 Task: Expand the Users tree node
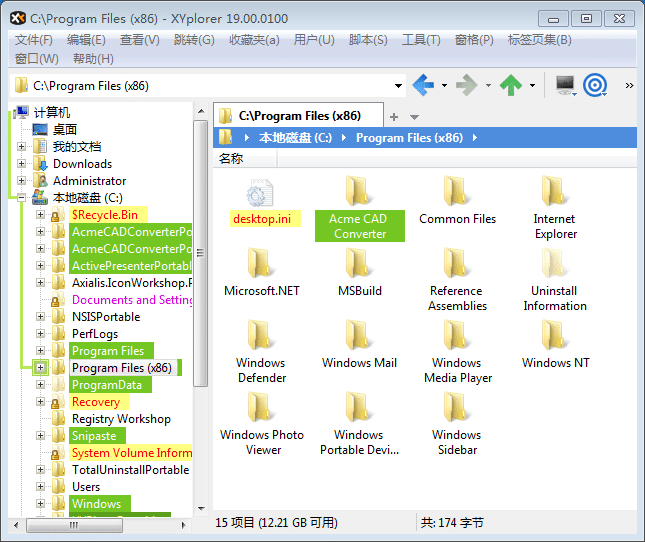[40, 486]
